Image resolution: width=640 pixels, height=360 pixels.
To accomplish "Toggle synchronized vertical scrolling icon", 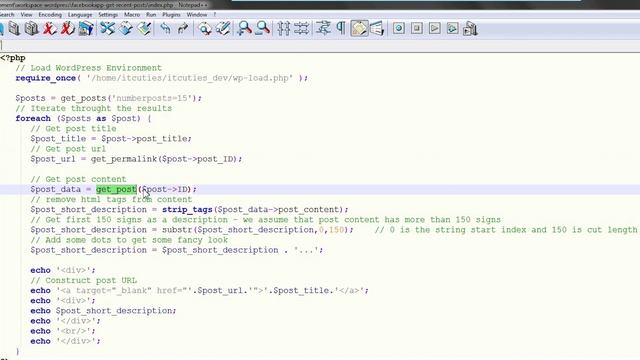I will pyautogui.click(x=284, y=29).
